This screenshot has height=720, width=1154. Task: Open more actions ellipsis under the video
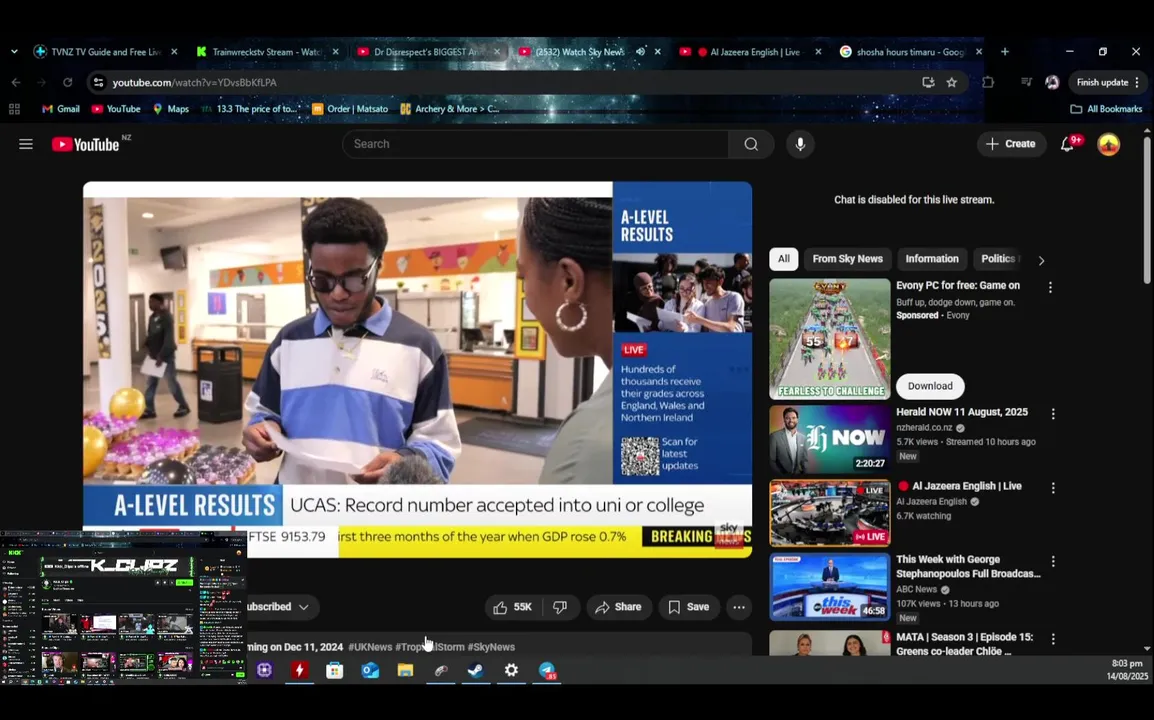pos(738,607)
